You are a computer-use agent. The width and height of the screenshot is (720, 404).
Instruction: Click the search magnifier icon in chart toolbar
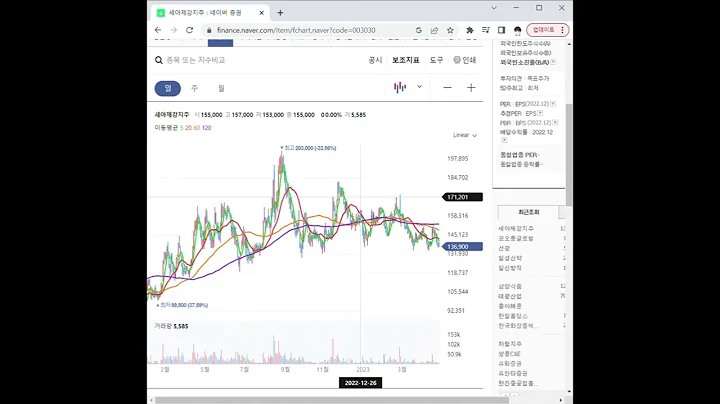159,60
